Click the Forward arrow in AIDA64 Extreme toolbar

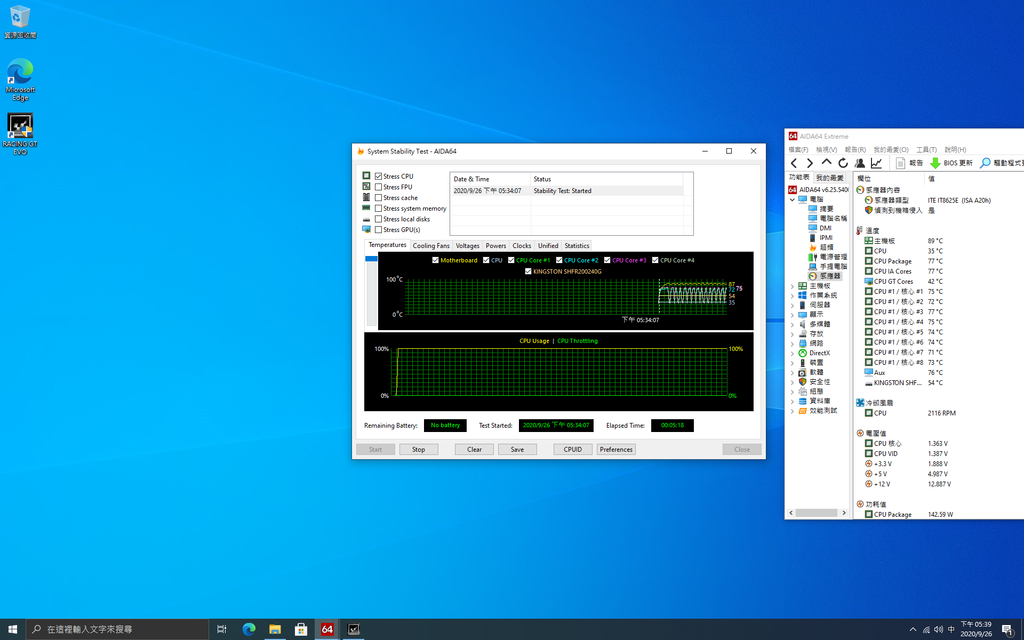coord(810,163)
